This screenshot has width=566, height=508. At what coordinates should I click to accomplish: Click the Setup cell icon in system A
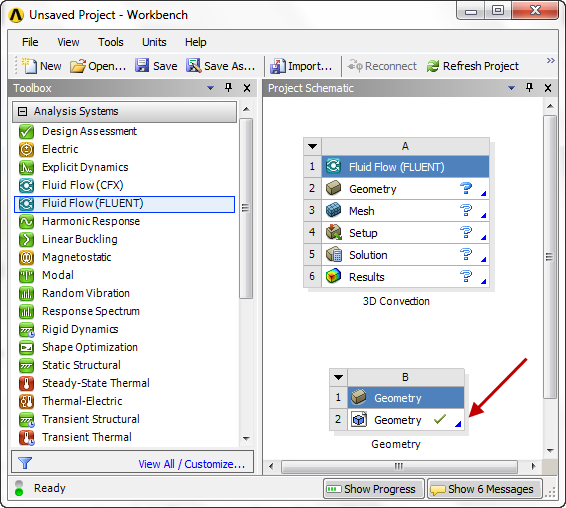tap(334, 232)
